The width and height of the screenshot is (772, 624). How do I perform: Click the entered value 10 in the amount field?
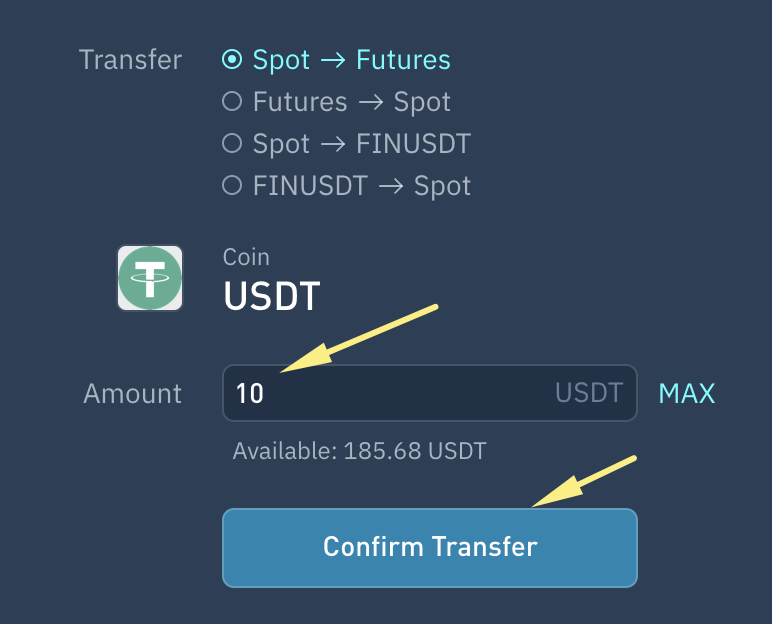click(x=250, y=394)
